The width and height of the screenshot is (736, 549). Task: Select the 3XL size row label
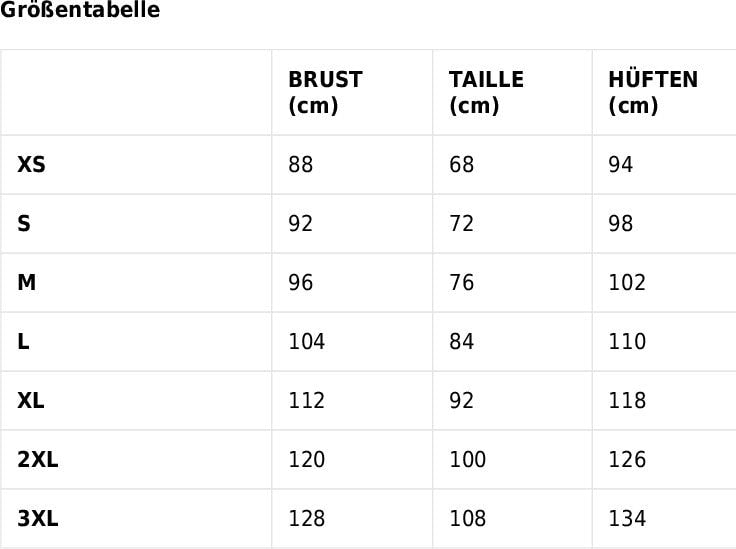pyautogui.click(x=38, y=518)
